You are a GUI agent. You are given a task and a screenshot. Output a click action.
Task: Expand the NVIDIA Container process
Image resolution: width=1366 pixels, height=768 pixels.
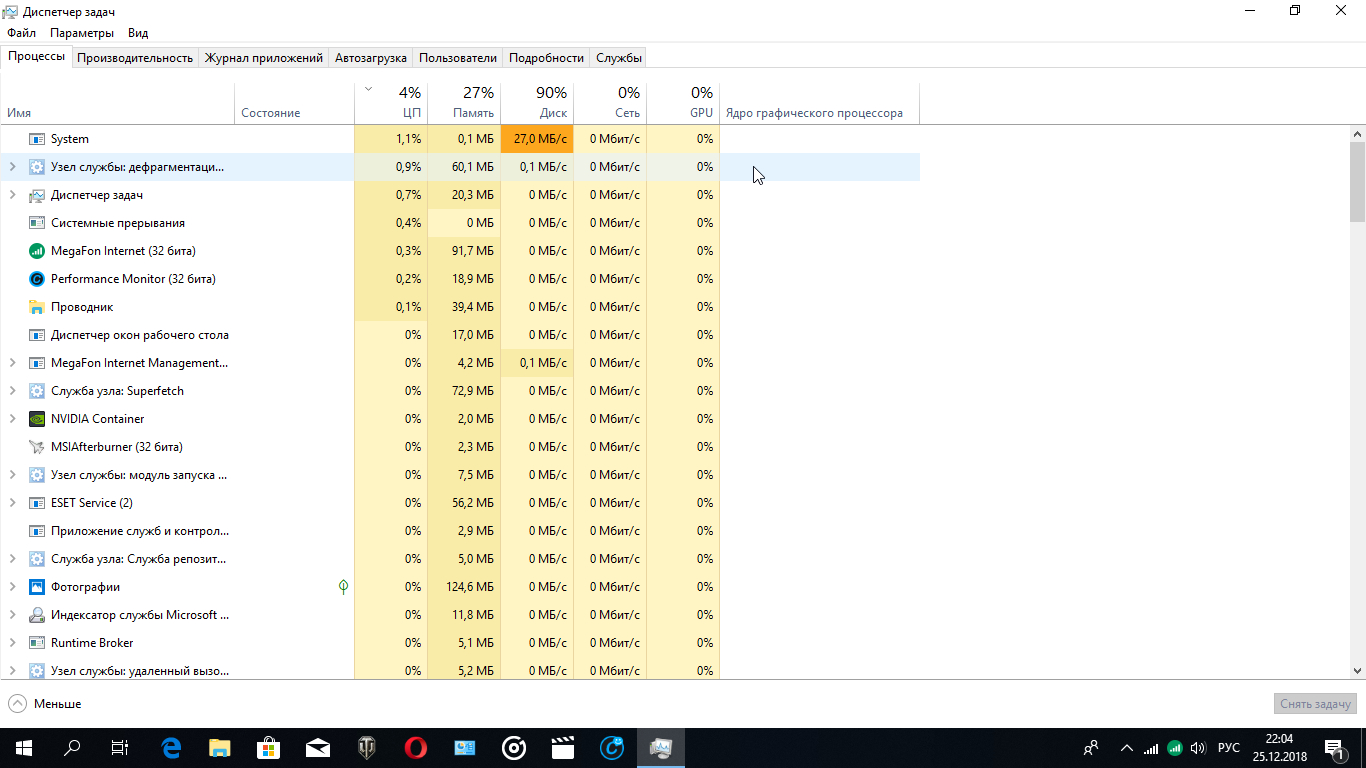(12, 419)
